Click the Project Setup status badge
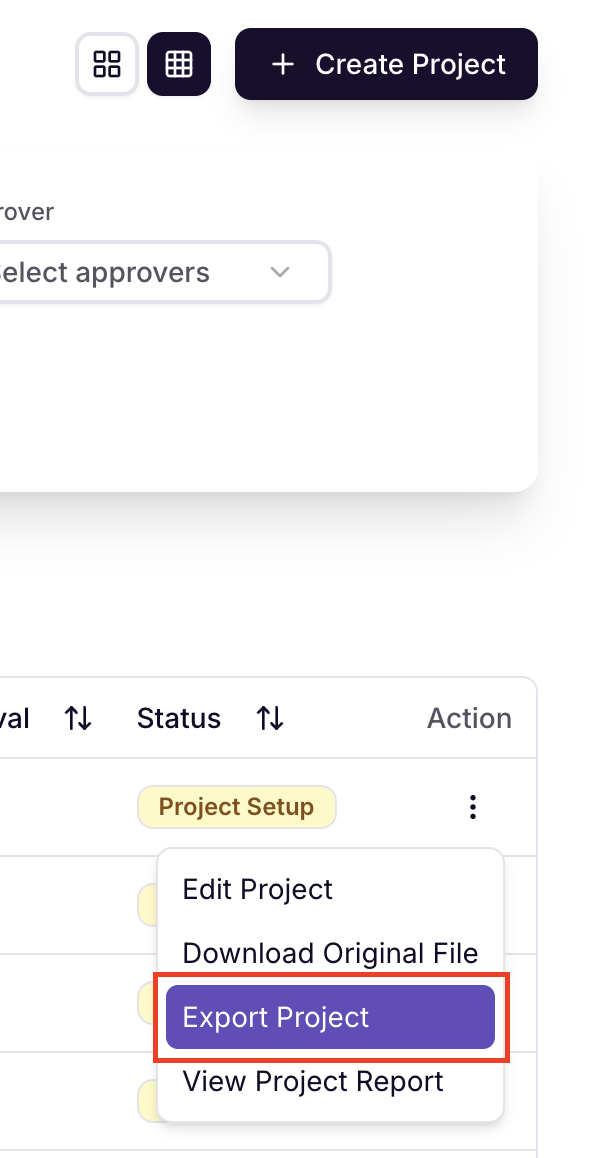 coord(236,806)
